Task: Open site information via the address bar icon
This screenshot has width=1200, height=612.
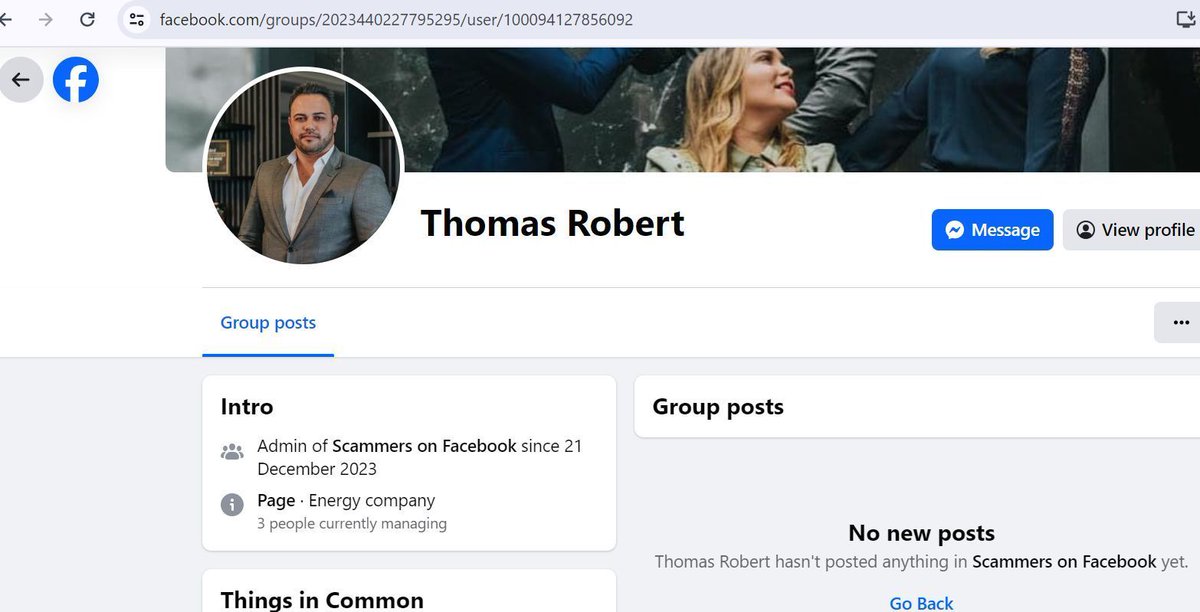Action: [135, 18]
